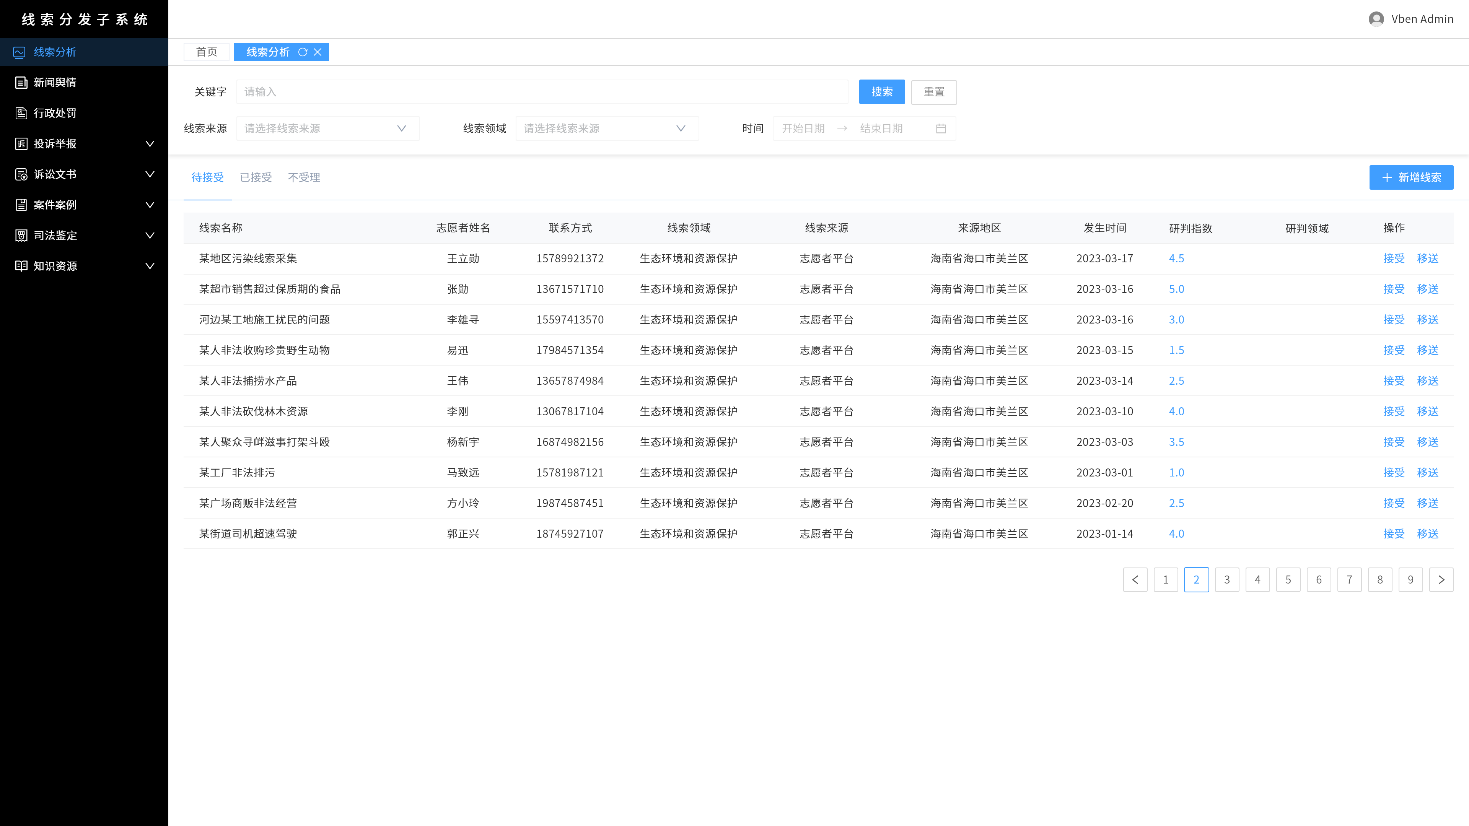Click the Vben Admin user avatar
The height and width of the screenshot is (826, 1469).
click(x=1376, y=19)
